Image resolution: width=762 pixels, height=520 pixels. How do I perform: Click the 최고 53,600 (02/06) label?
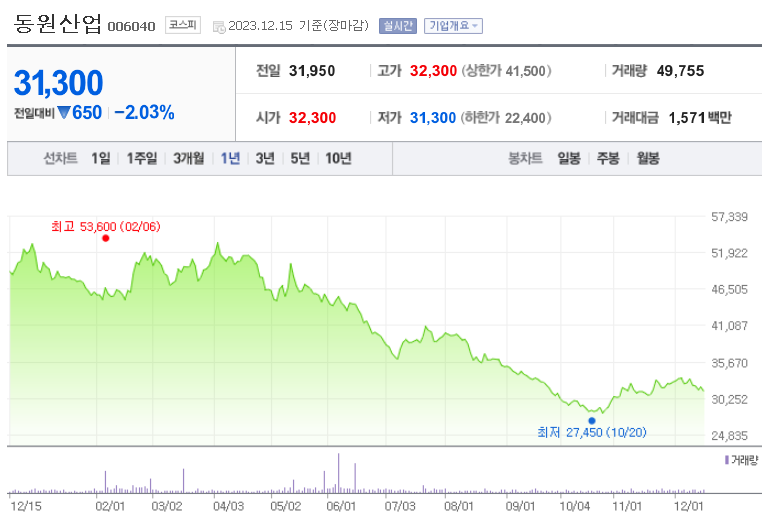pyautogui.click(x=105, y=226)
